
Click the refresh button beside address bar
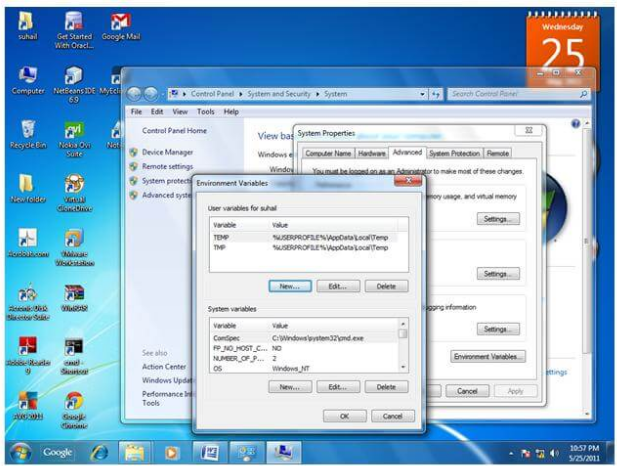click(x=436, y=94)
